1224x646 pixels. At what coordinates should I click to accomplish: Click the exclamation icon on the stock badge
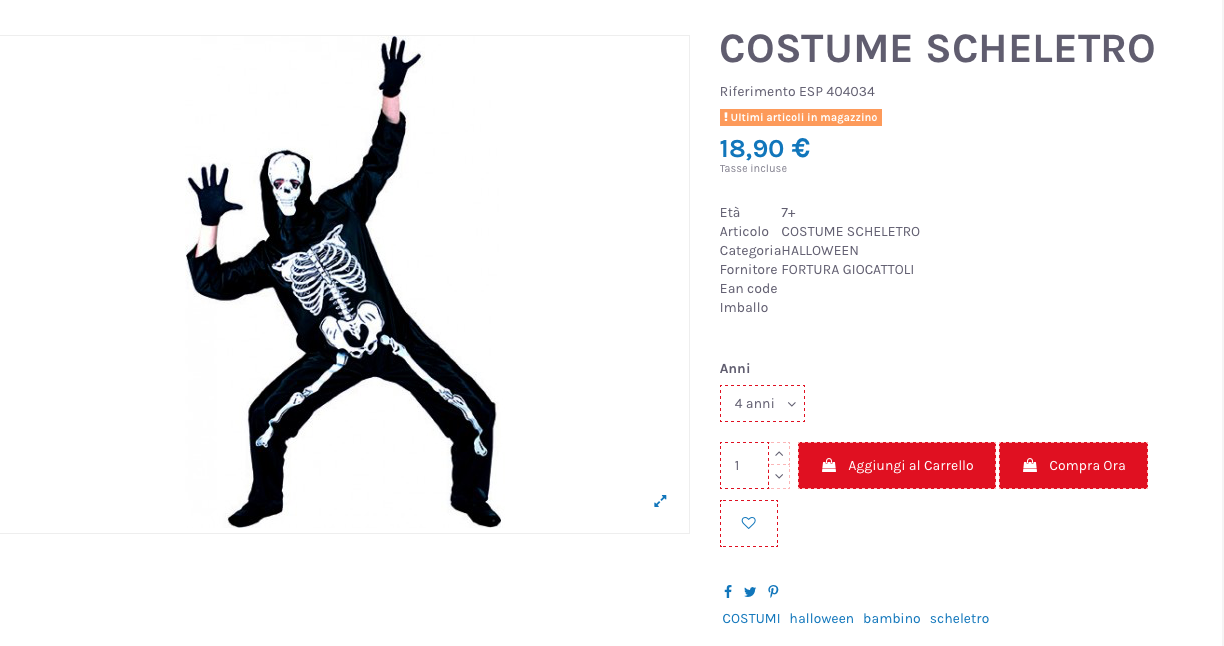727,117
